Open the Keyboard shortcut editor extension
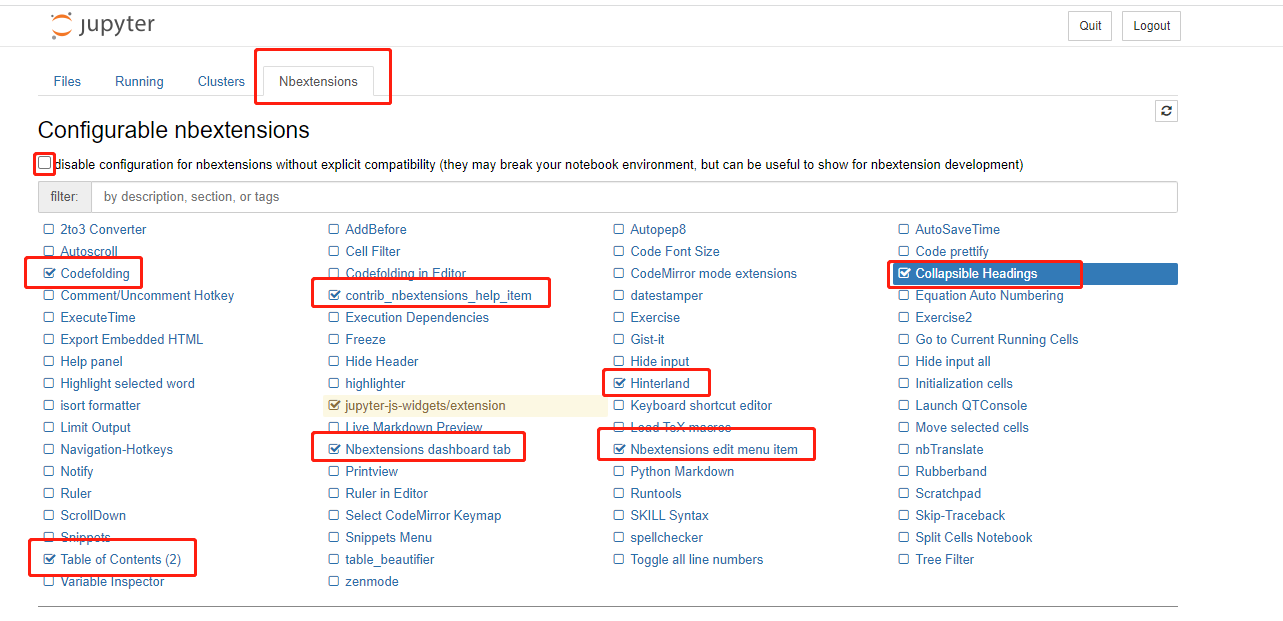Image resolution: width=1283 pixels, height=621 pixels. (701, 405)
